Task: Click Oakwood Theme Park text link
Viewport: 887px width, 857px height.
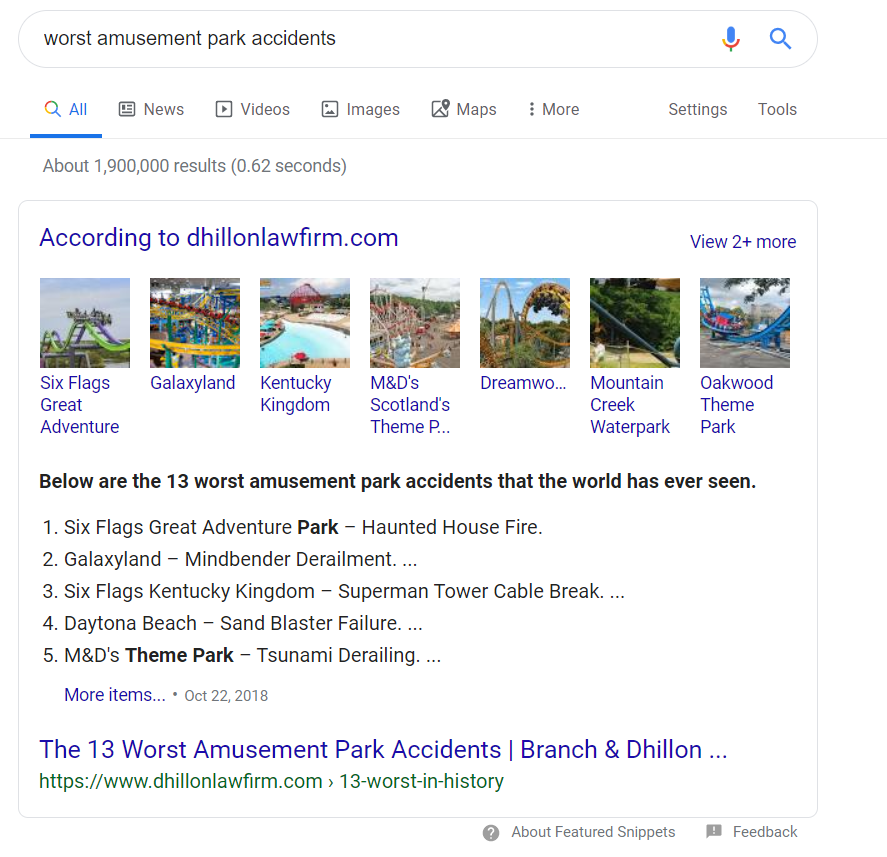Action: click(x=737, y=404)
